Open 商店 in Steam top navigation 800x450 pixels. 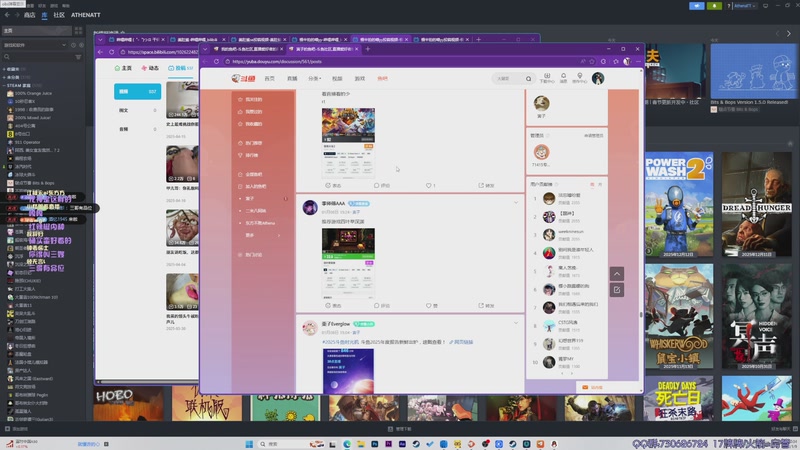pos(30,15)
